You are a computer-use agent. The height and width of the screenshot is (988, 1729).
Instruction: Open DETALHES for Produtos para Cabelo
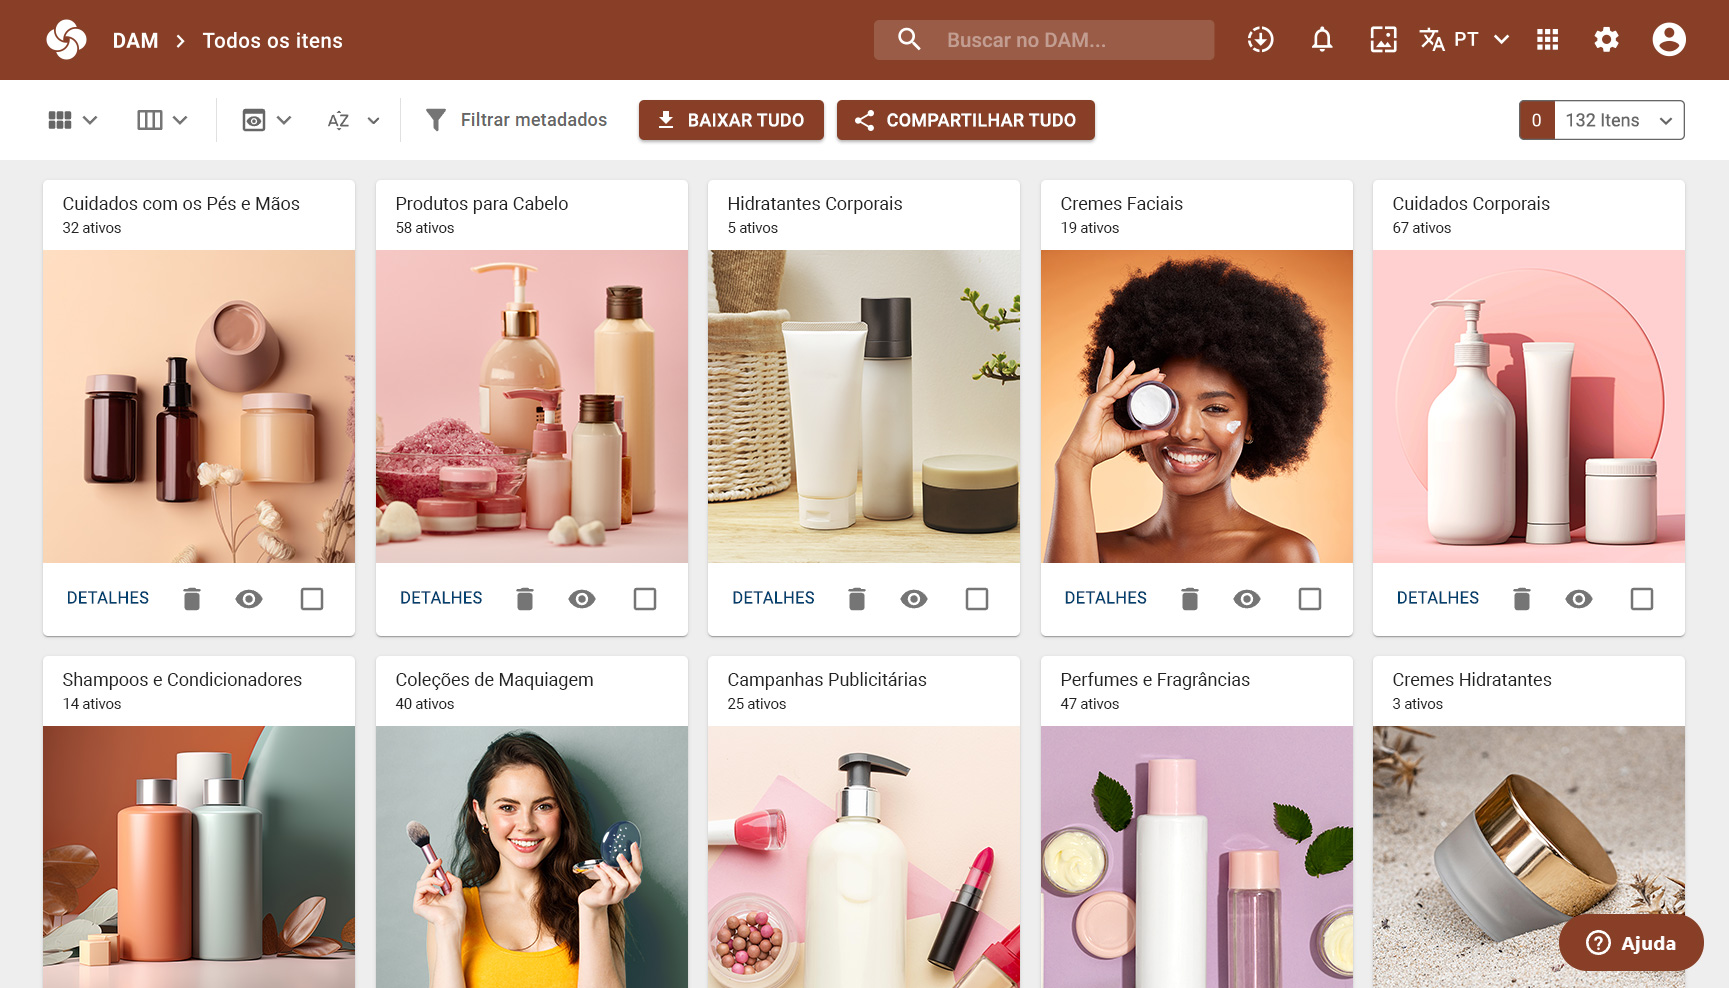pos(441,598)
